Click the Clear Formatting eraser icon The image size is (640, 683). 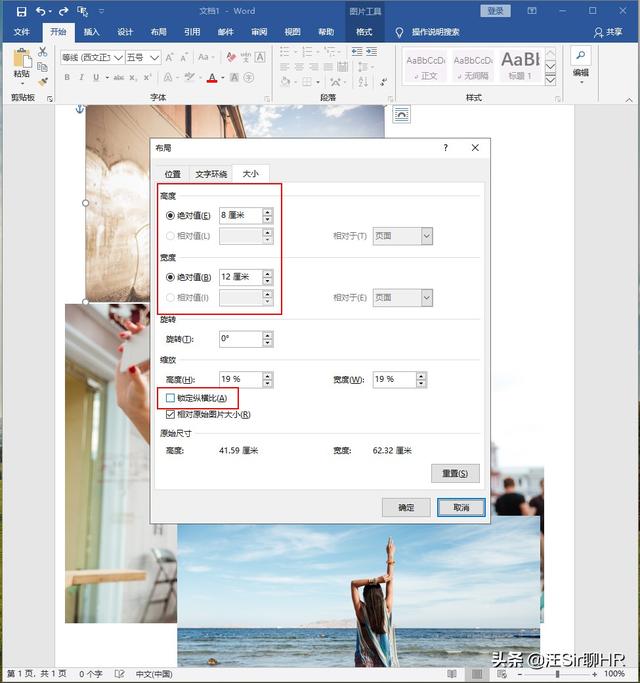coord(231,57)
